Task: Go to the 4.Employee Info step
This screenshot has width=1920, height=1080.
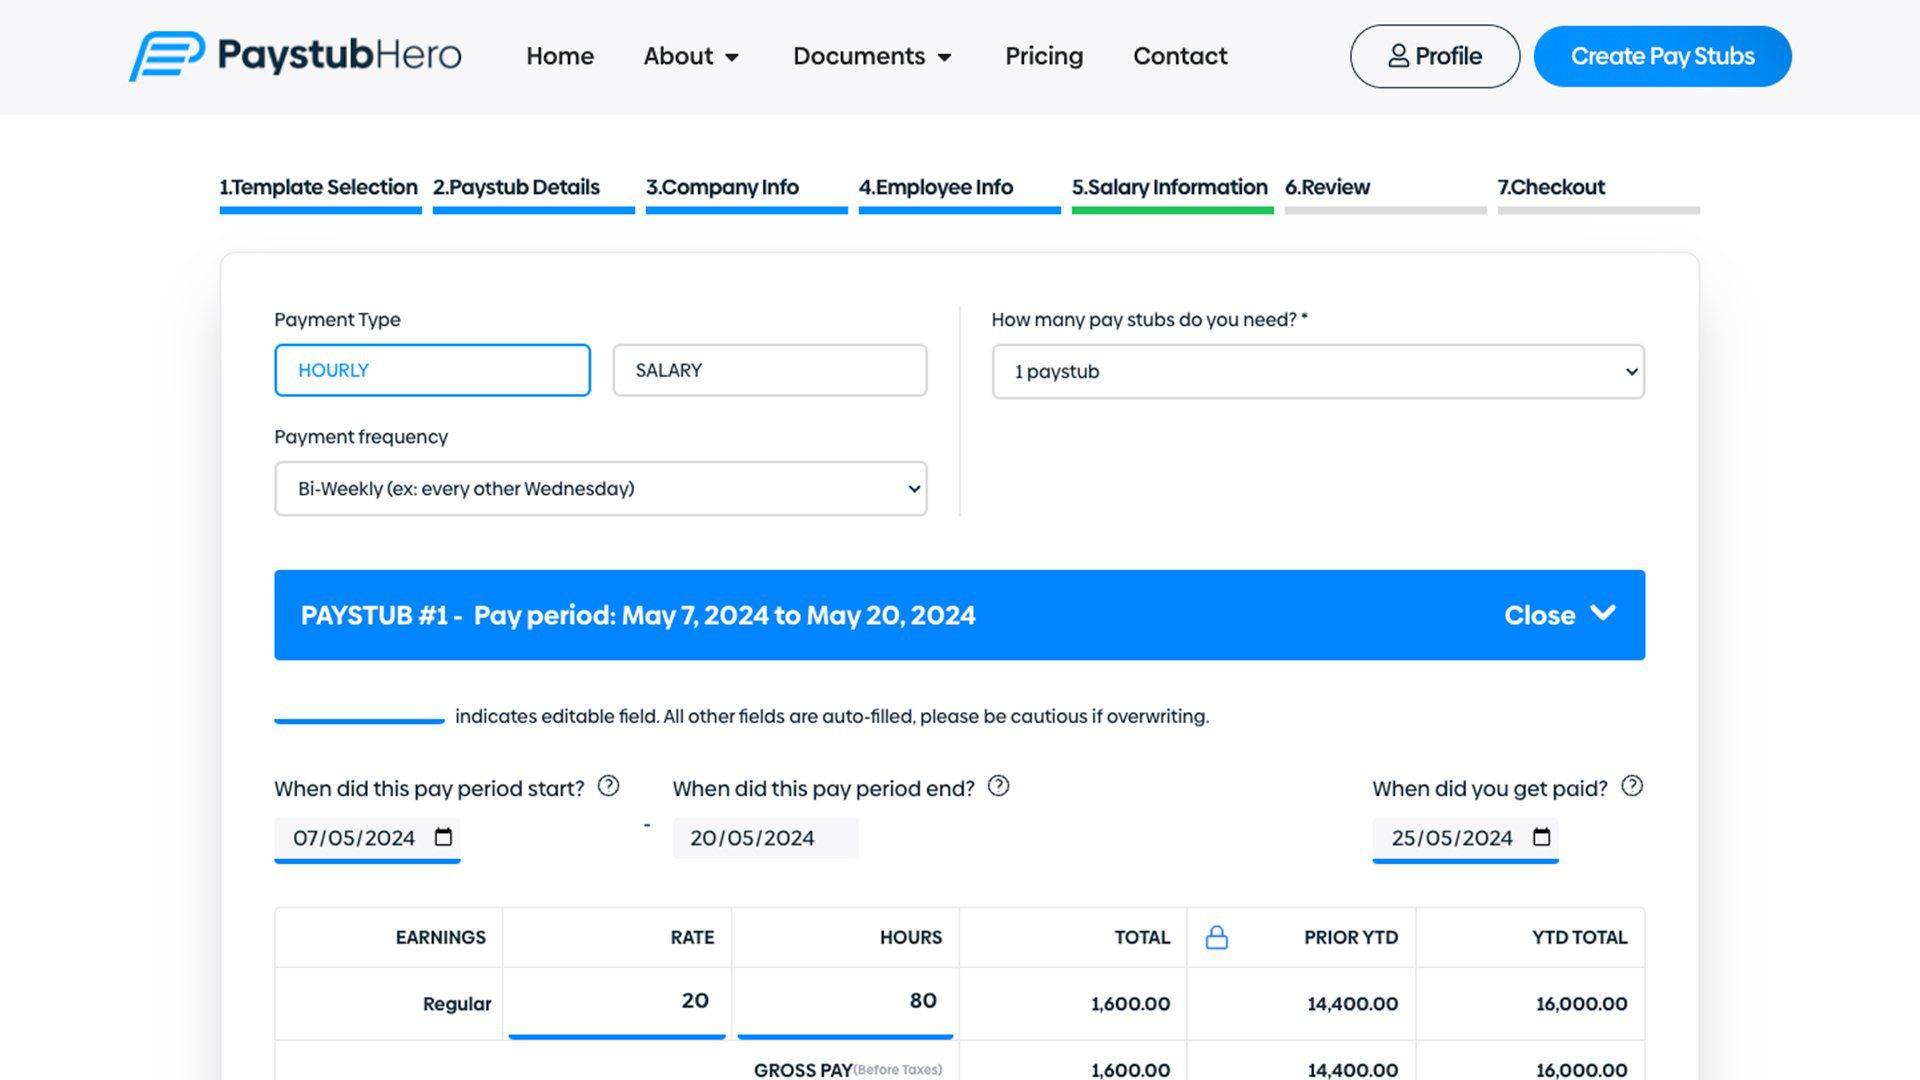Action: [x=959, y=193]
